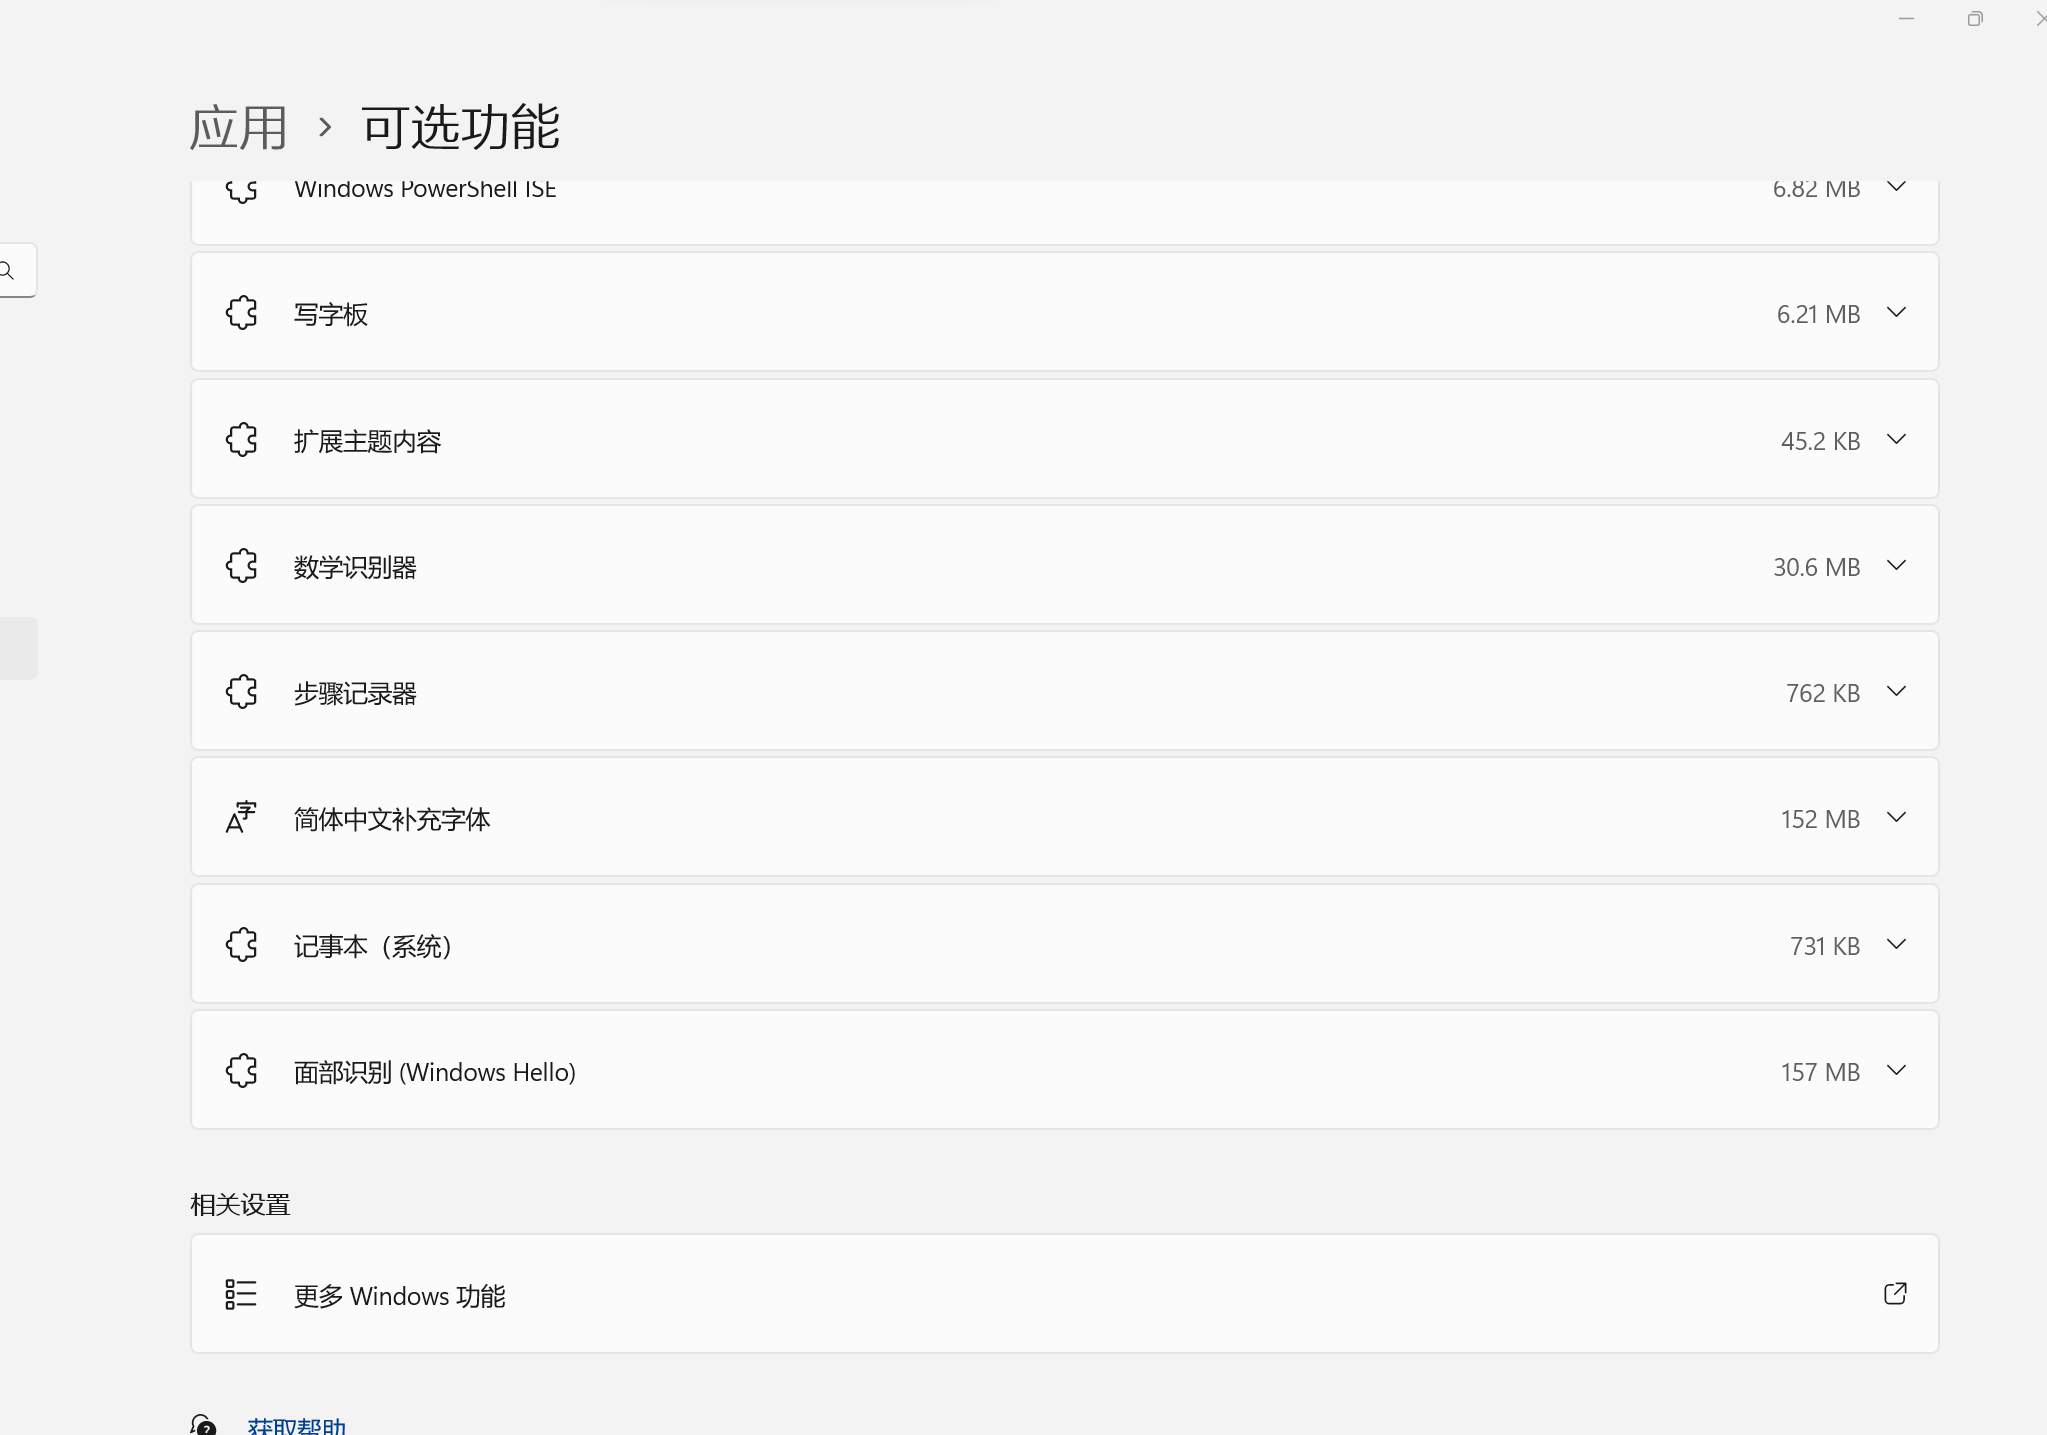2047x1435 pixels.
Task: Click the puzzle icon beside 面部识别 (Windows Hello)
Action: coord(242,1071)
